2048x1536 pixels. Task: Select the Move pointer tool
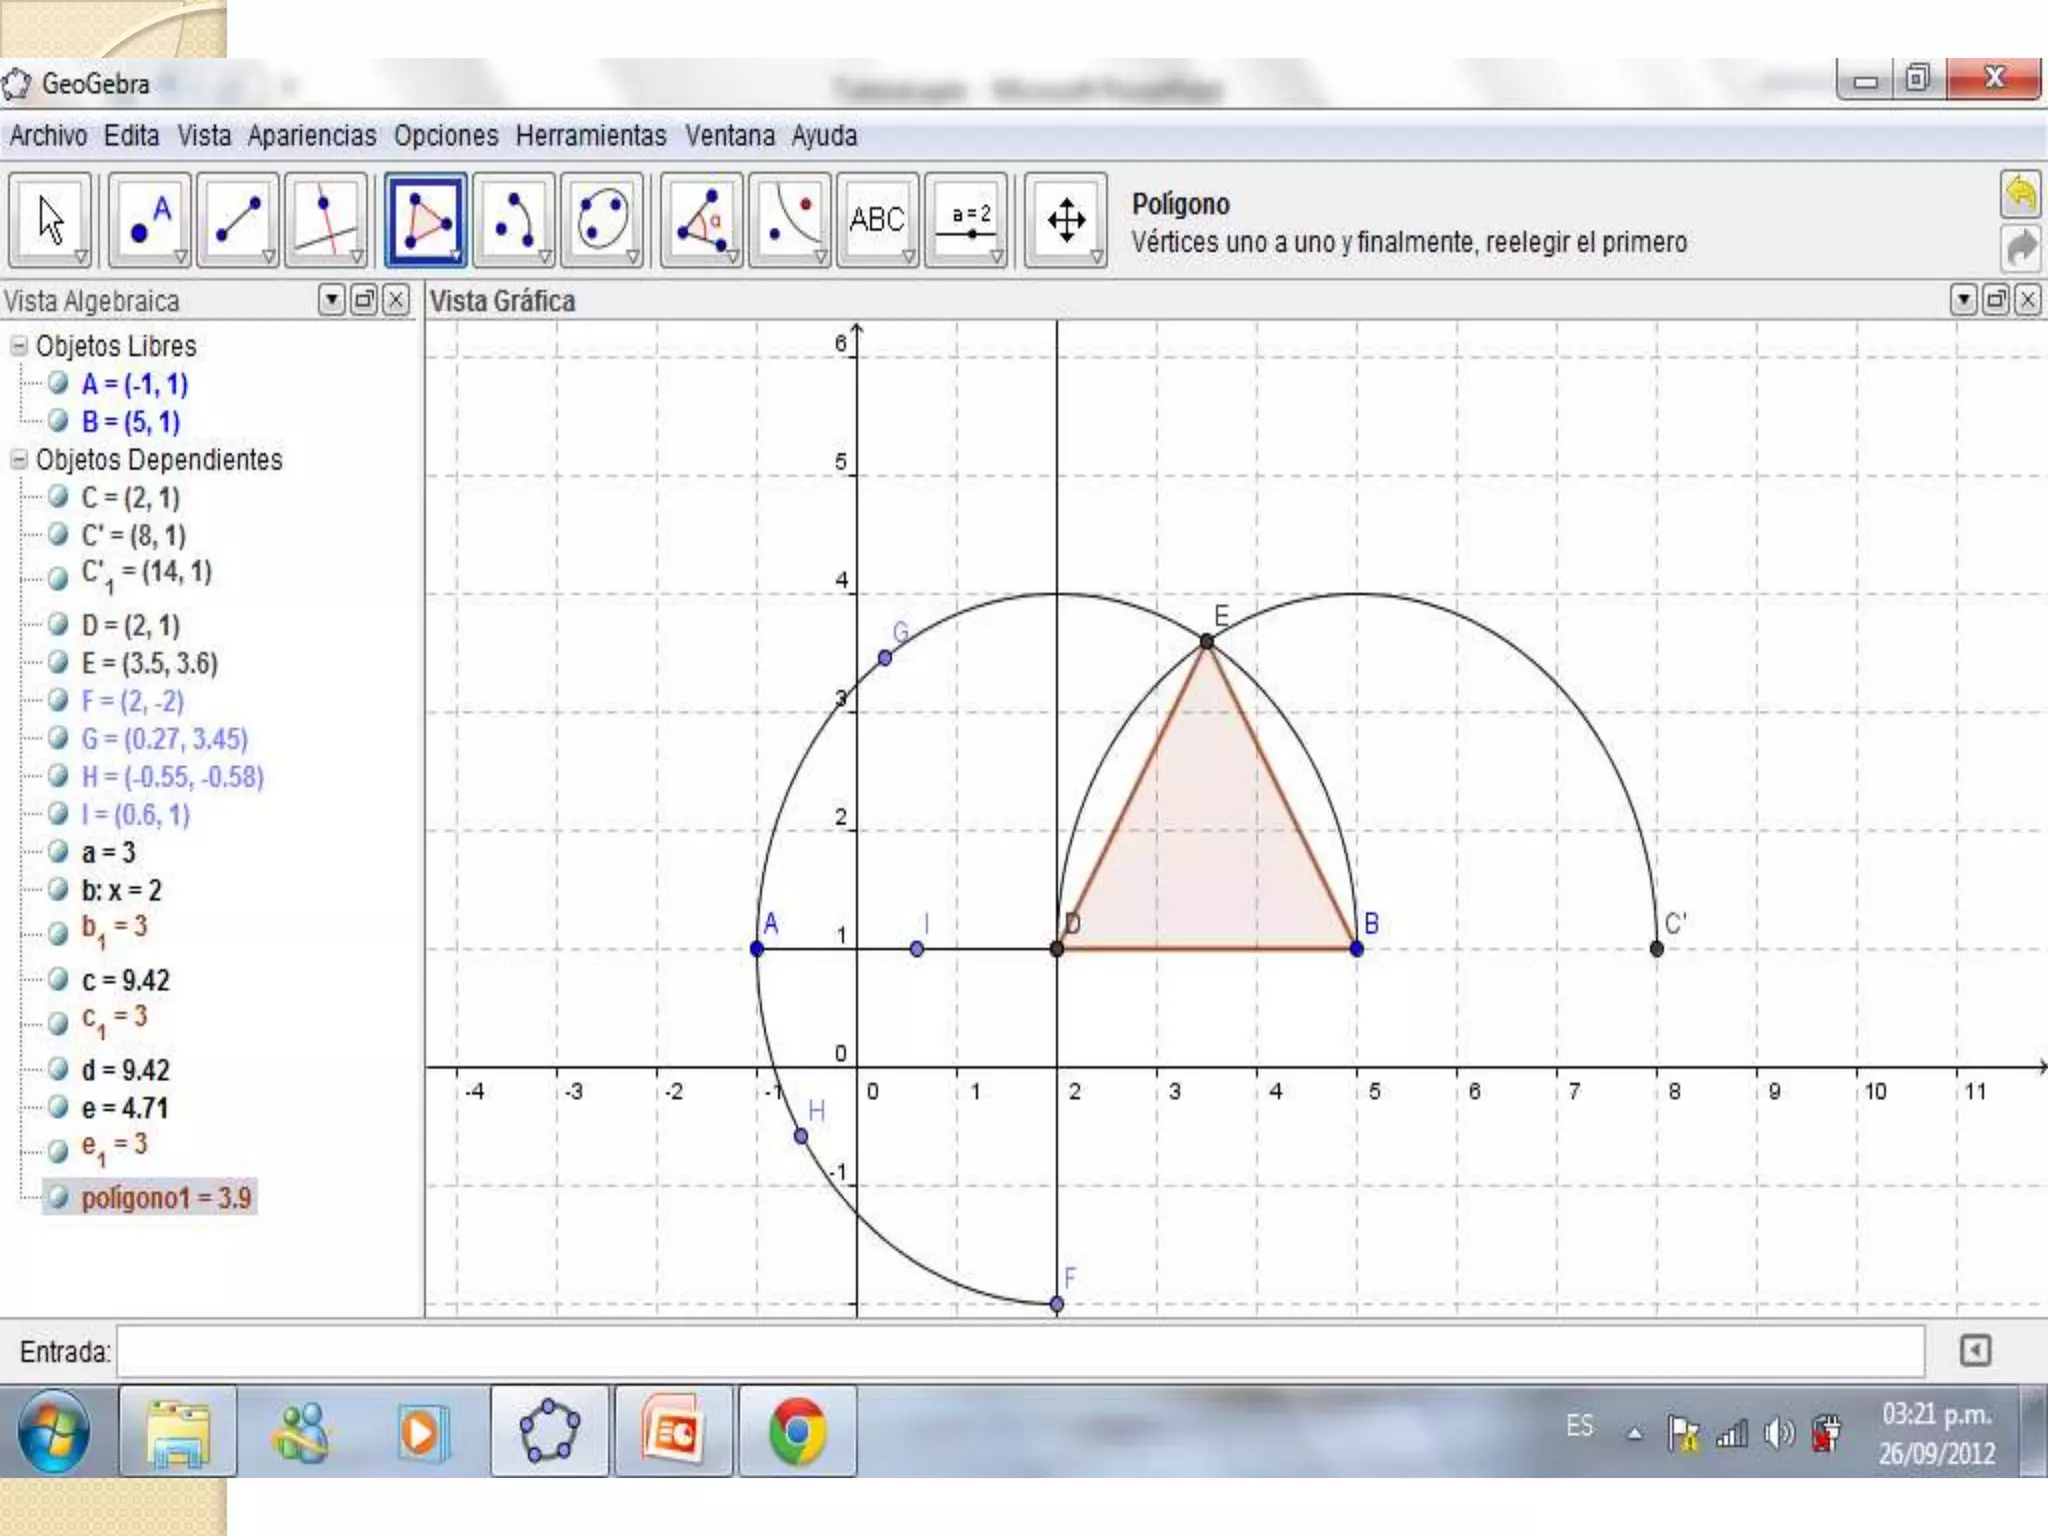click(50, 219)
